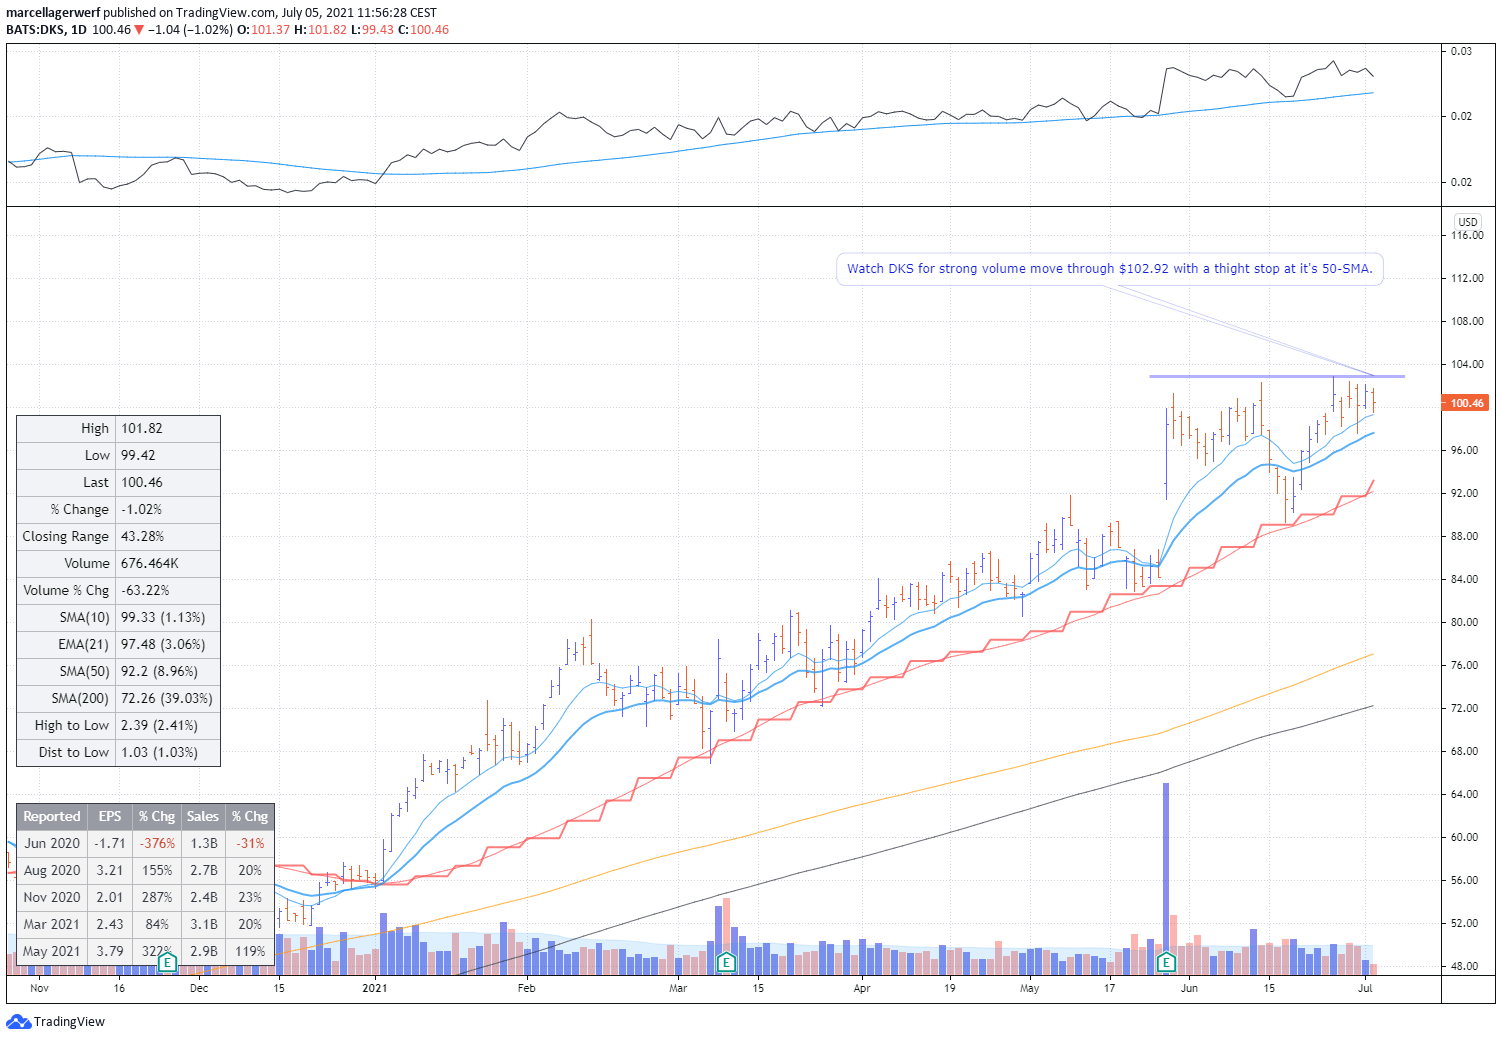Click the 48.00 label on the price axis

pos(1465,967)
